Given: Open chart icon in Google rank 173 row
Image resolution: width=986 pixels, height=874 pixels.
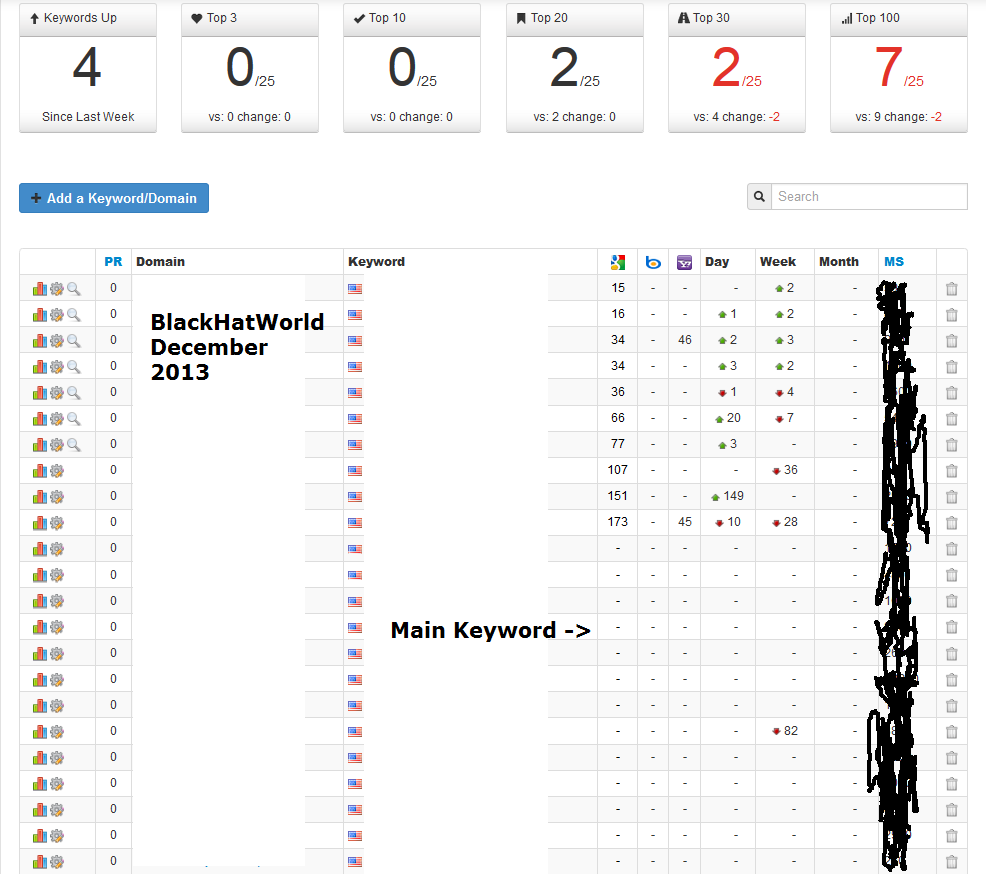Looking at the screenshot, I should pyautogui.click(x=40, y=523).
